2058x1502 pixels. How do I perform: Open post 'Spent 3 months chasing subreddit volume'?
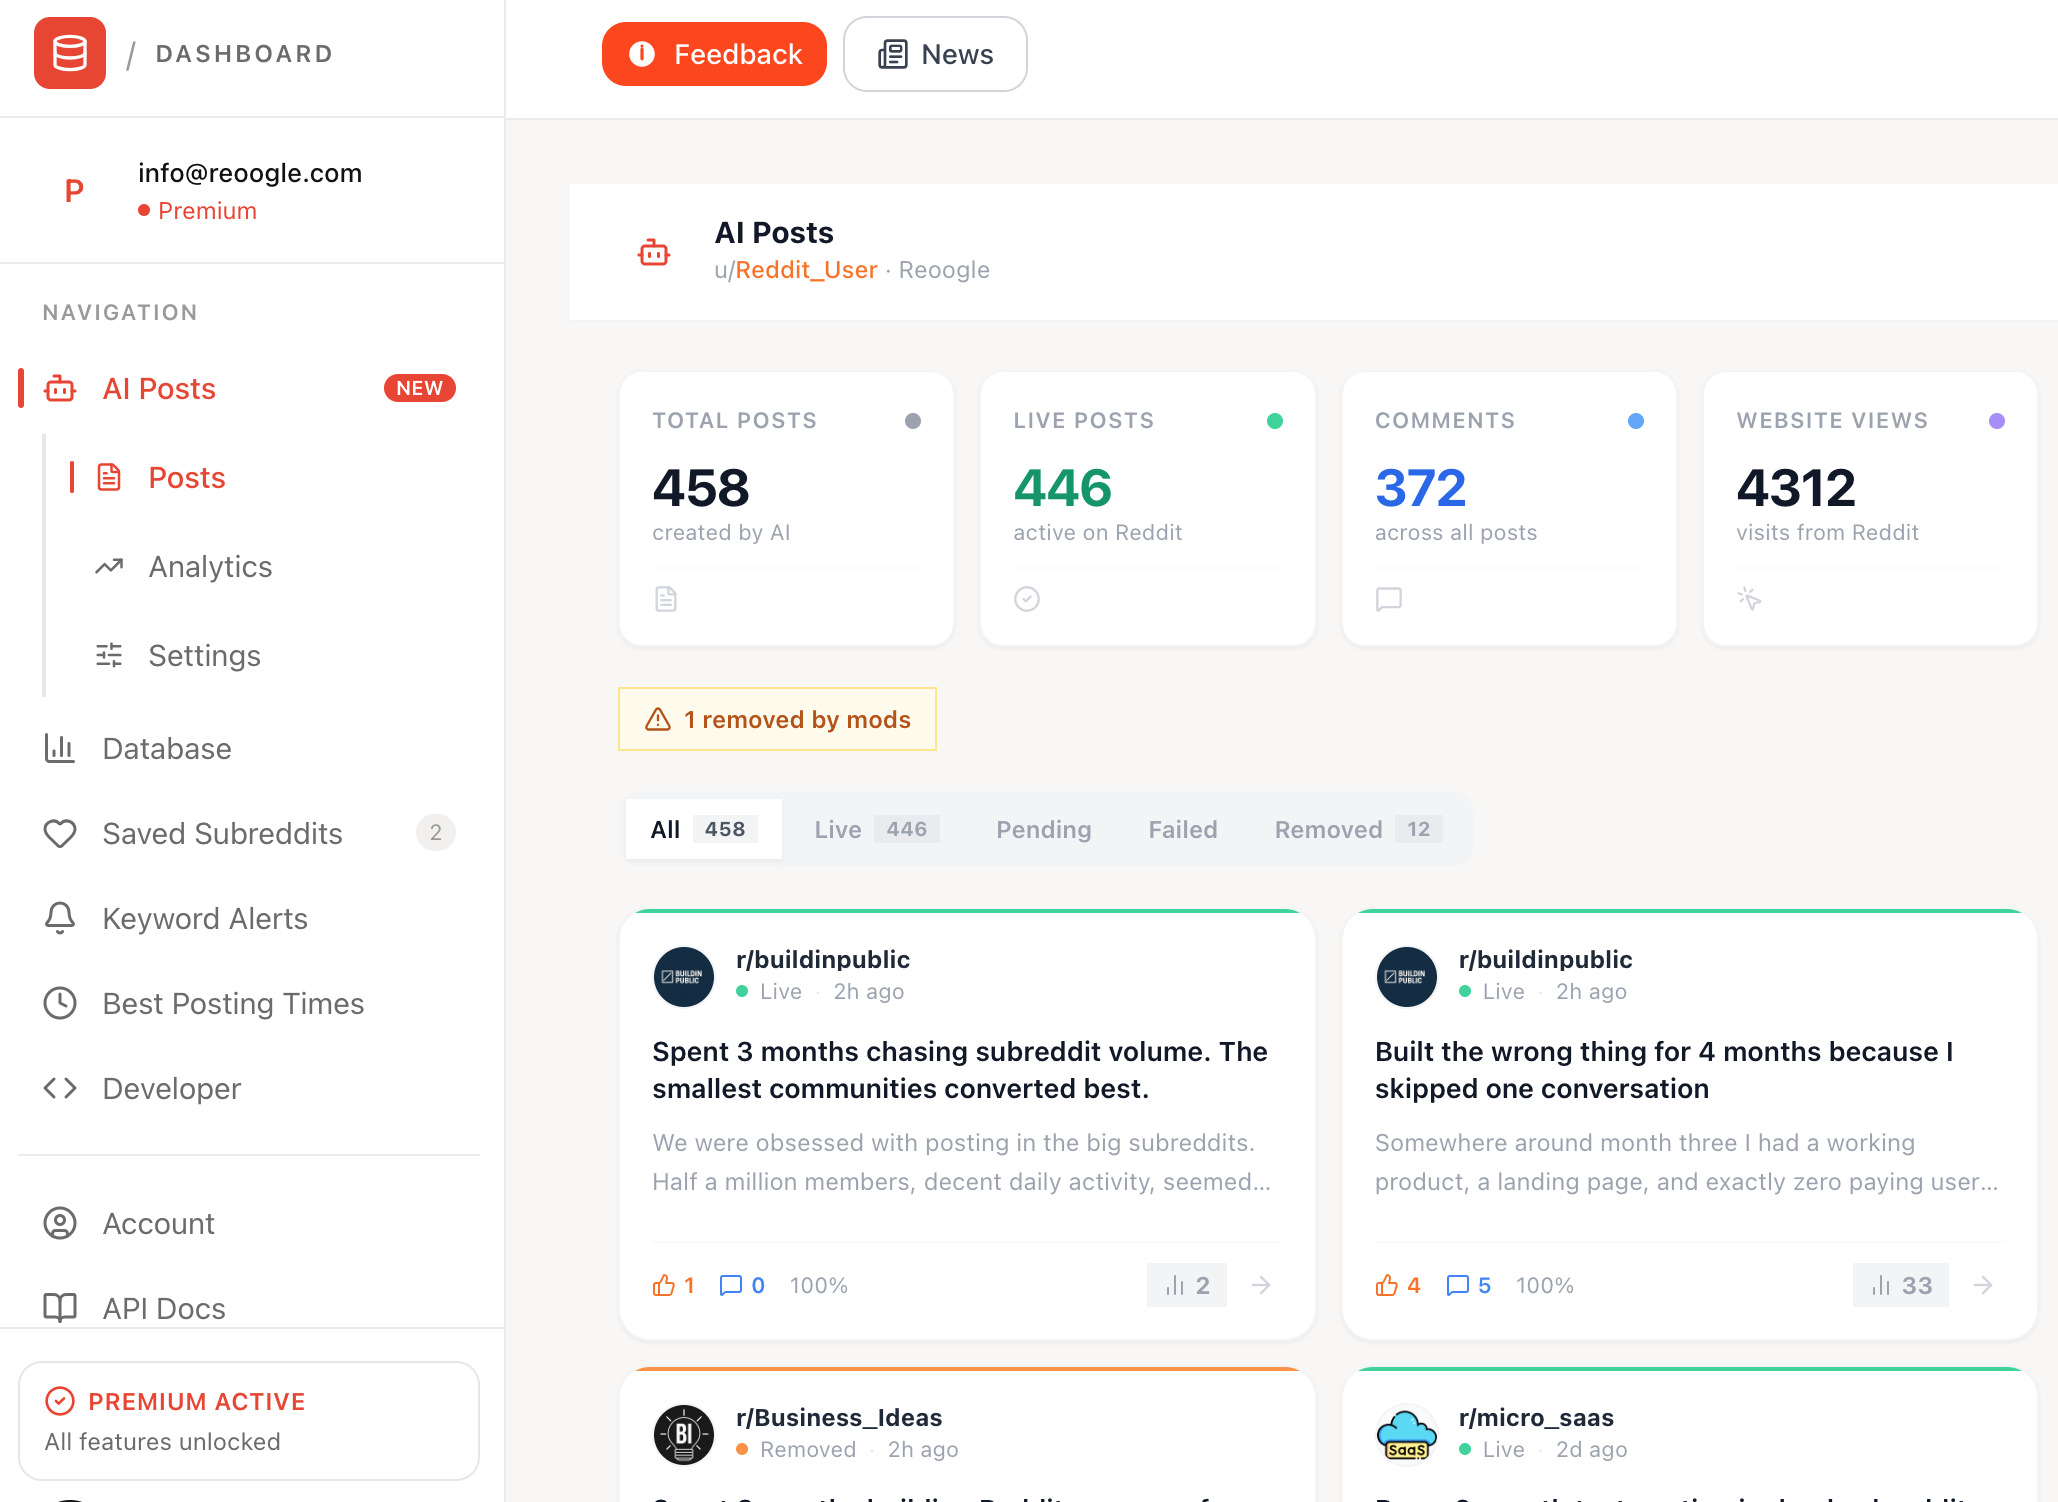pos(960,1070)
